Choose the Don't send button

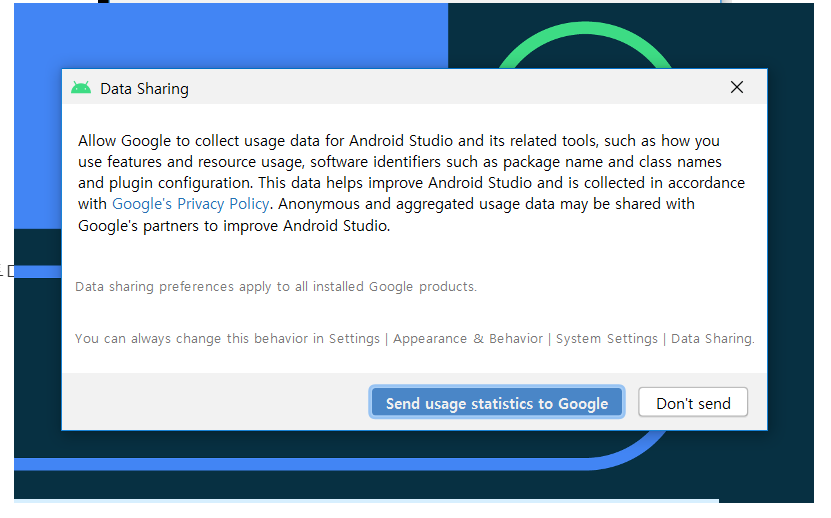click(x=693, y=403)
